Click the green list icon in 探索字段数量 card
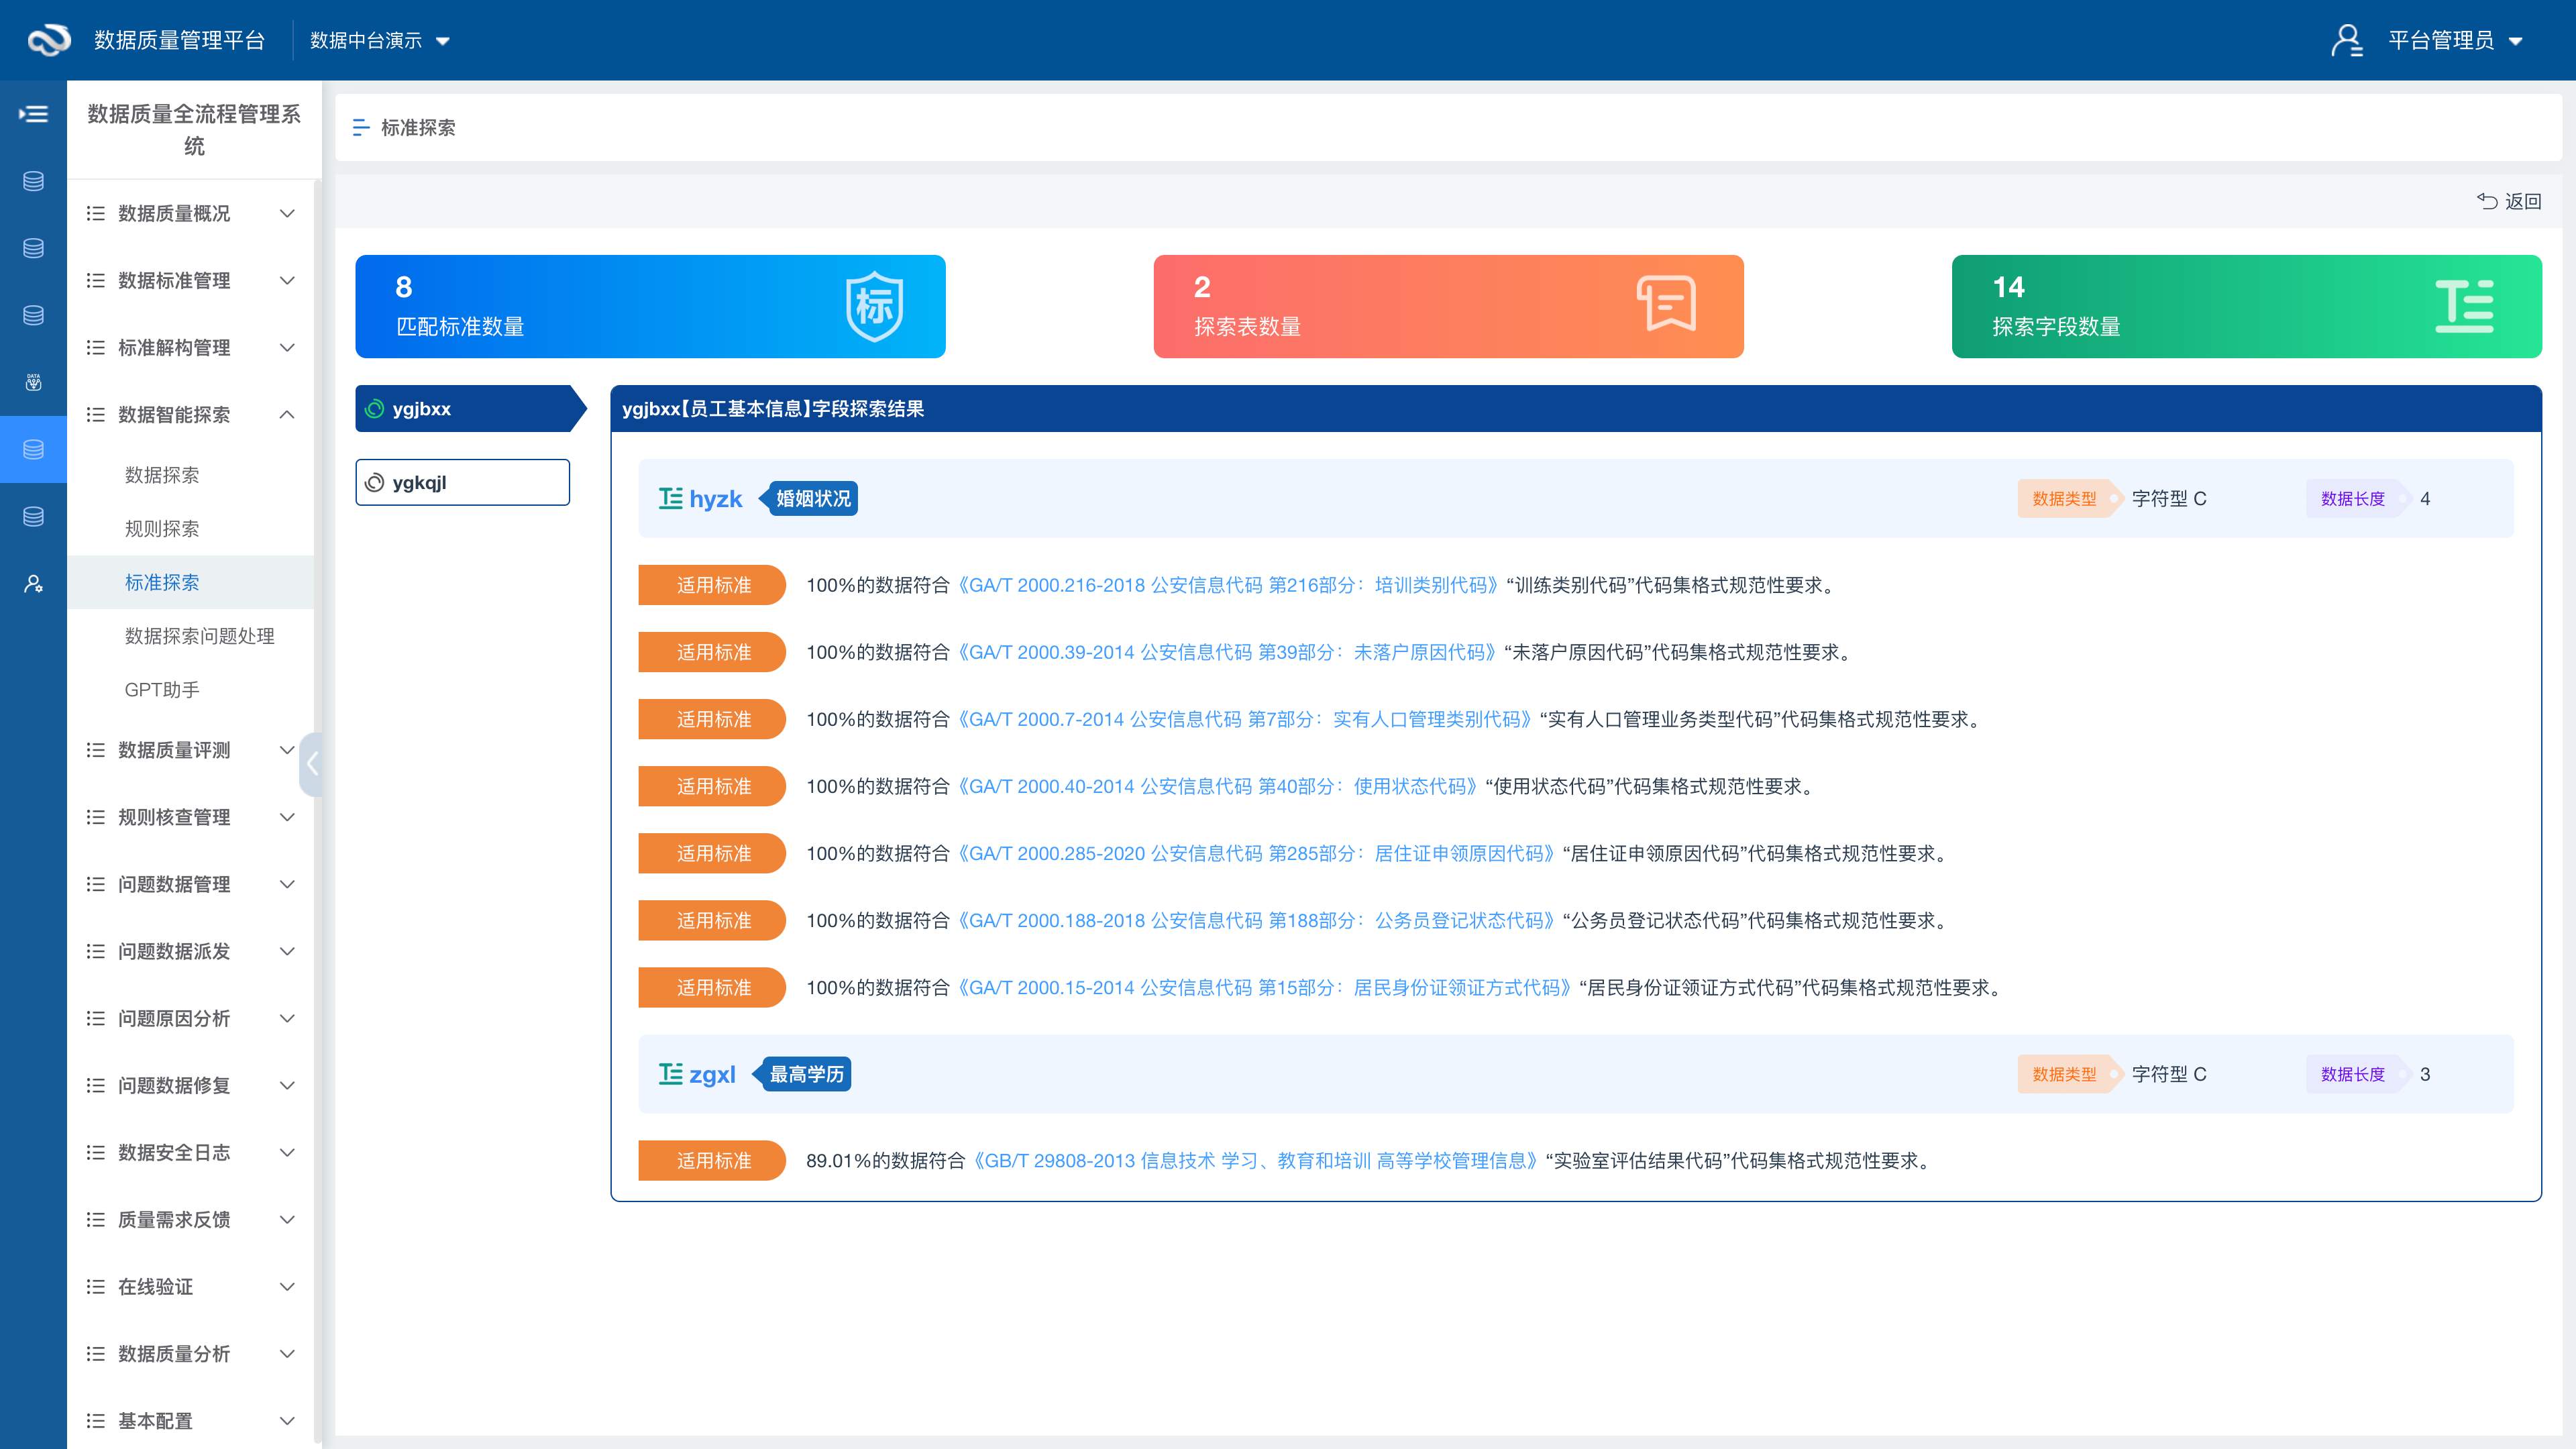Viewport: 2576px width, 1449px height. 2464,306
